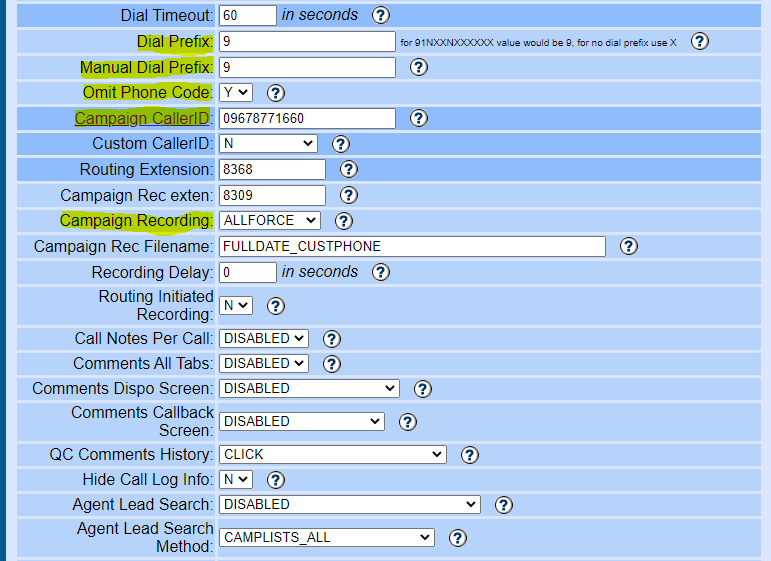Expand Routing Initiated Recording dropdown
This screenshot has height=561, width=771.
point(236,305)
